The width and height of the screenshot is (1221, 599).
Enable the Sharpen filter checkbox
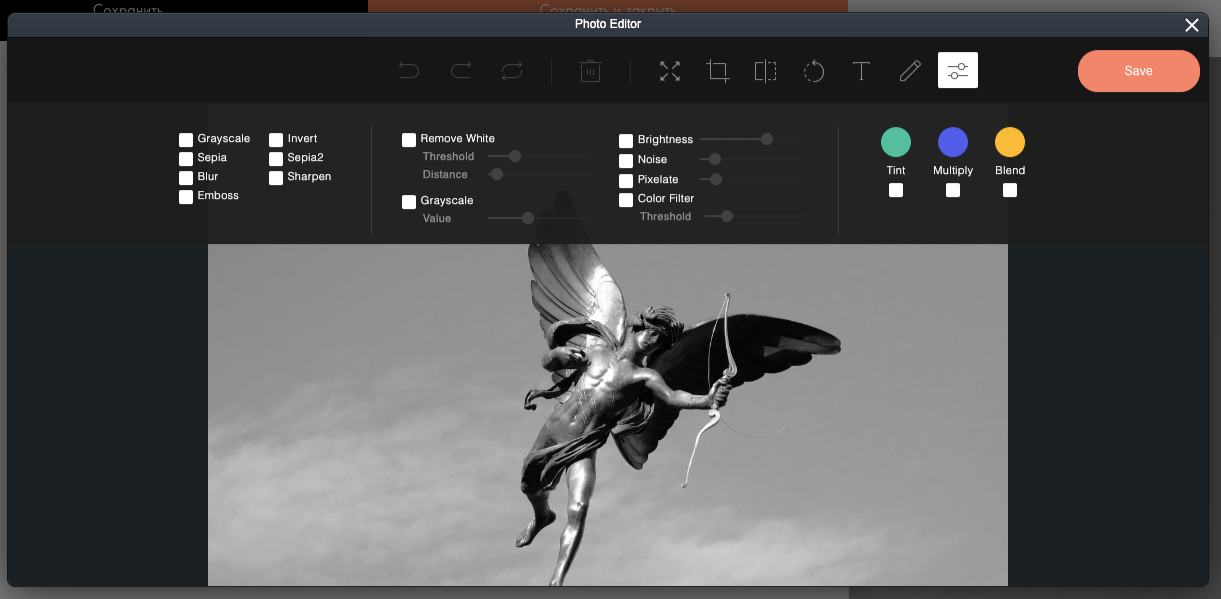(276, 178)
